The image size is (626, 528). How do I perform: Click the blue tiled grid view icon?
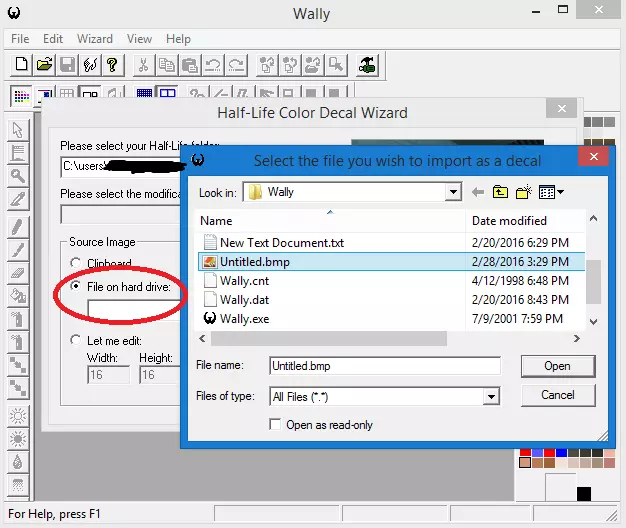tap(144, 93)
